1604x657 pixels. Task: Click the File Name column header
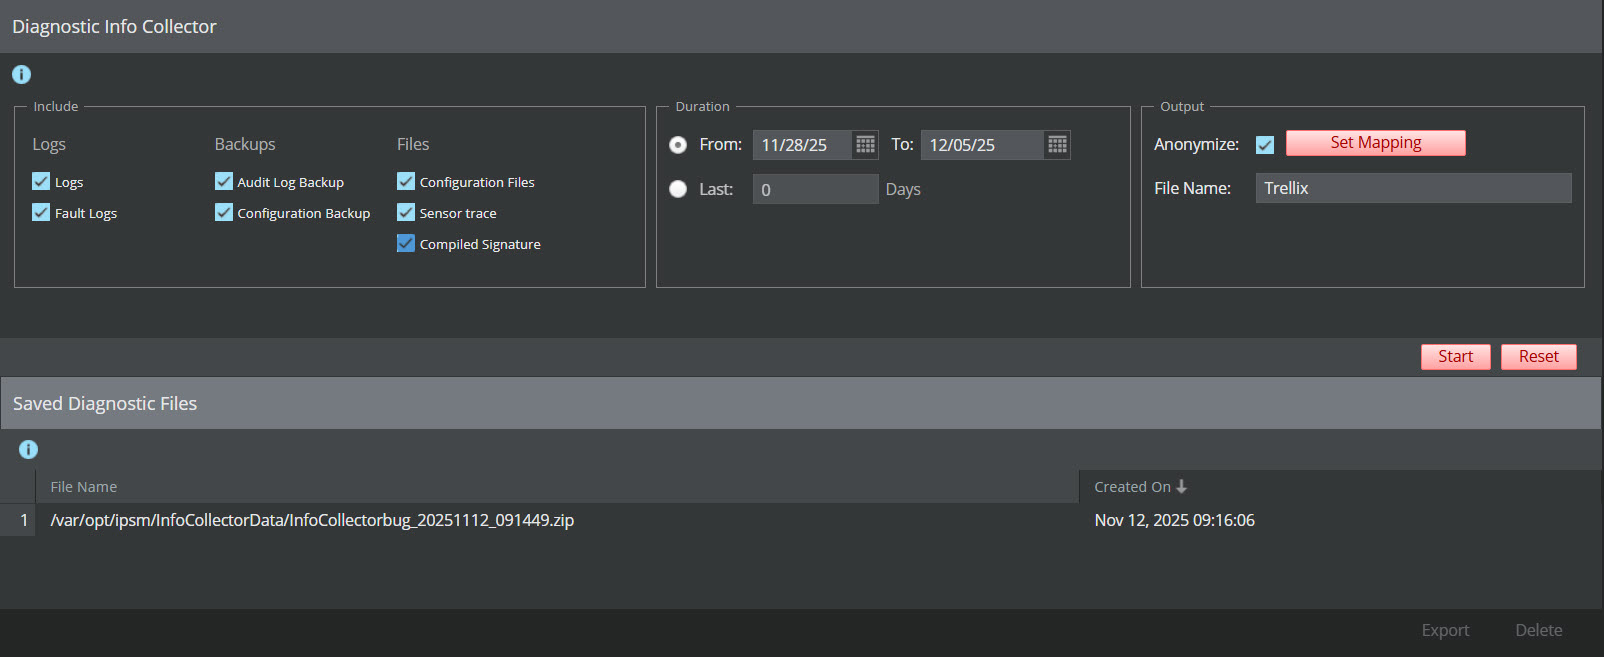point(557,486)
